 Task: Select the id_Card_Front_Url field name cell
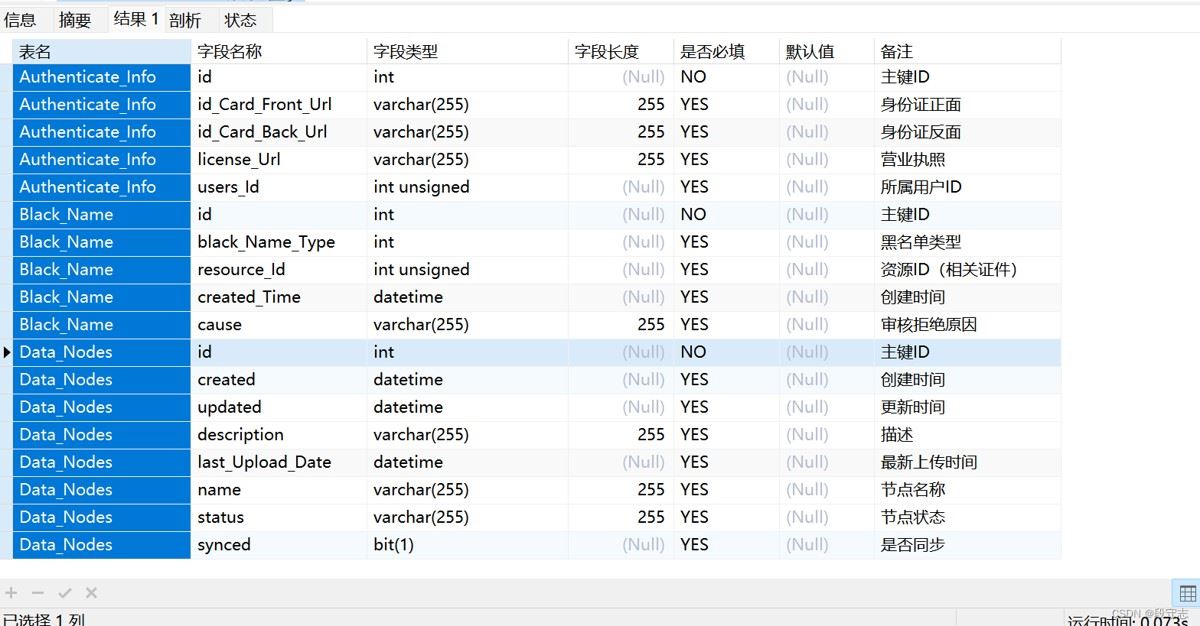[x=265, y=104]
